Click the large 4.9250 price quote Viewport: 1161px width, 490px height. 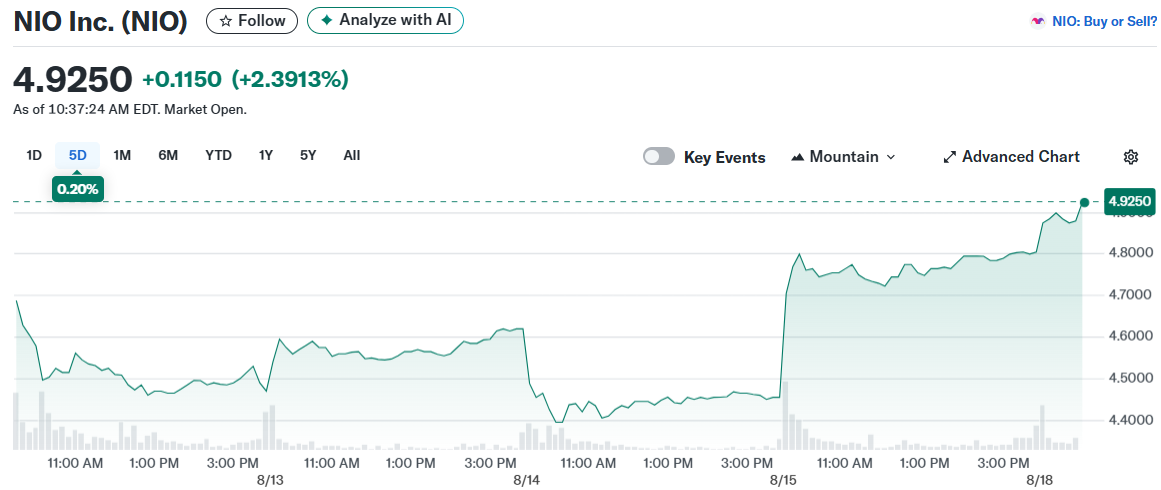point(73,79)
